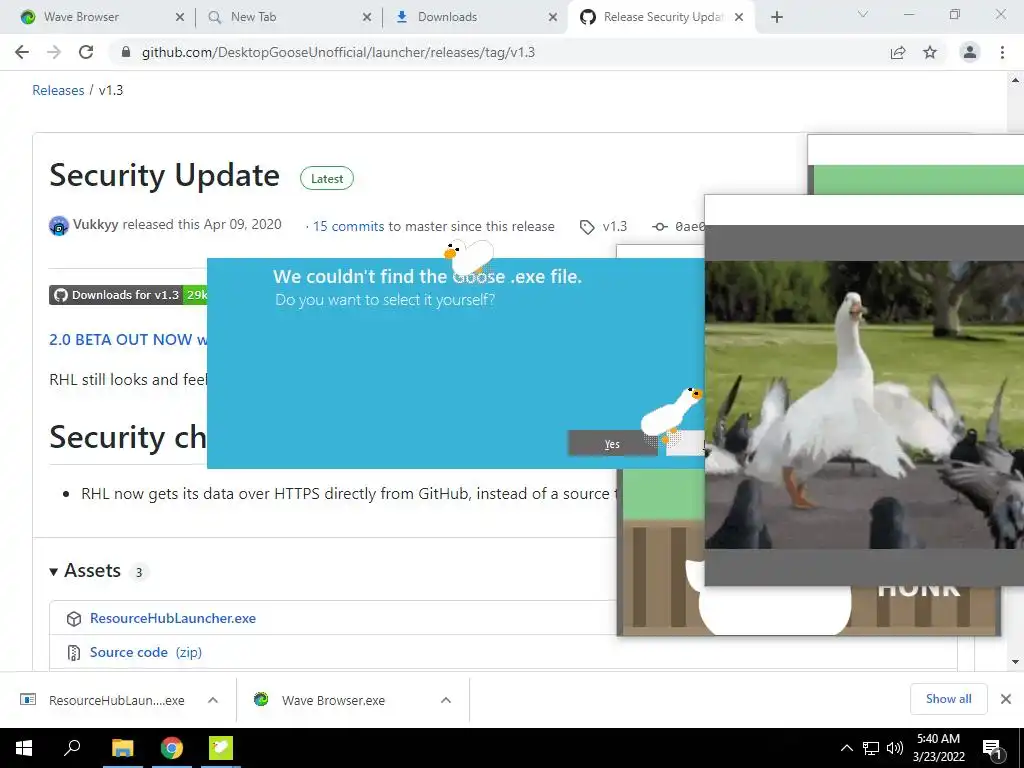Select the Release Security Update tab
Viewport: 1024px width, 768px height.
(x=661, y=17)
